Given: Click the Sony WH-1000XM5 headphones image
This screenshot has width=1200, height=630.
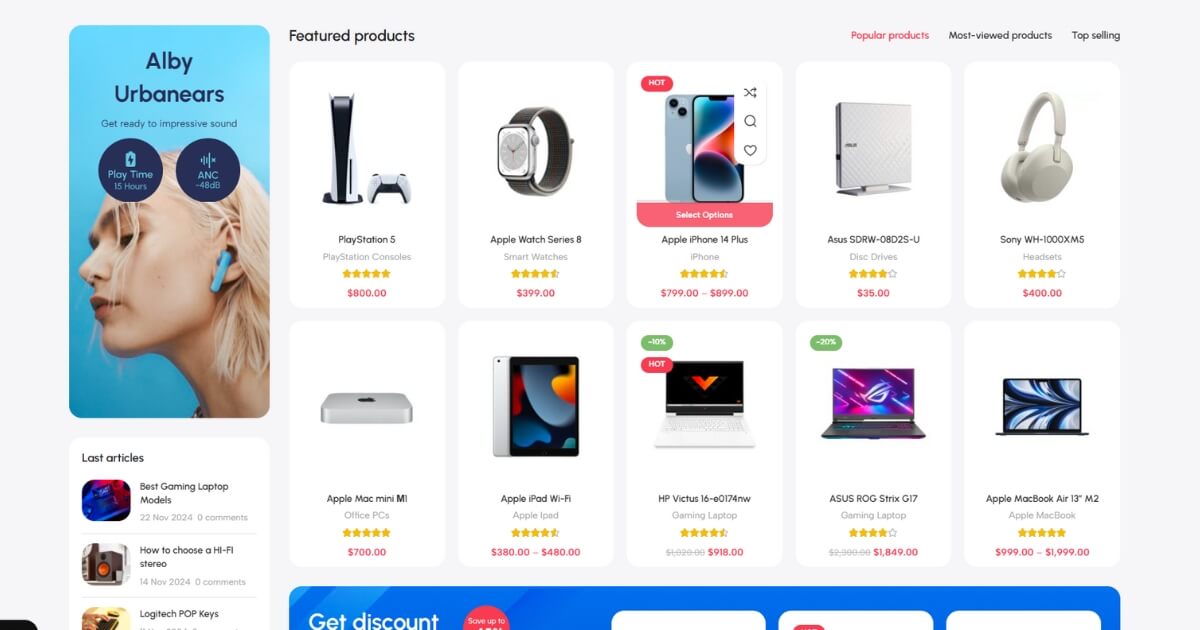Looking at the screenshot, I should [x=1042, y=148].
